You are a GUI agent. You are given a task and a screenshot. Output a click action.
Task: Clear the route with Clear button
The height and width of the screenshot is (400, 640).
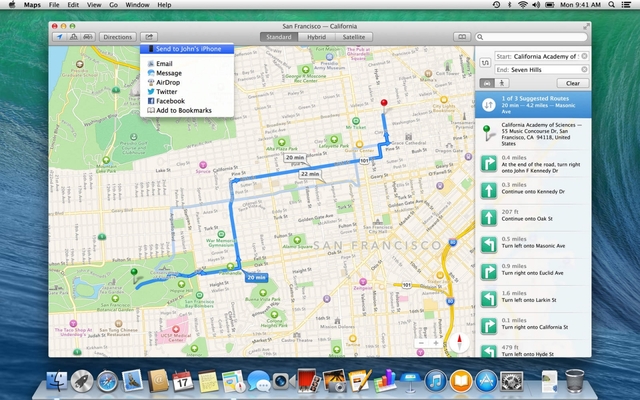572,83
